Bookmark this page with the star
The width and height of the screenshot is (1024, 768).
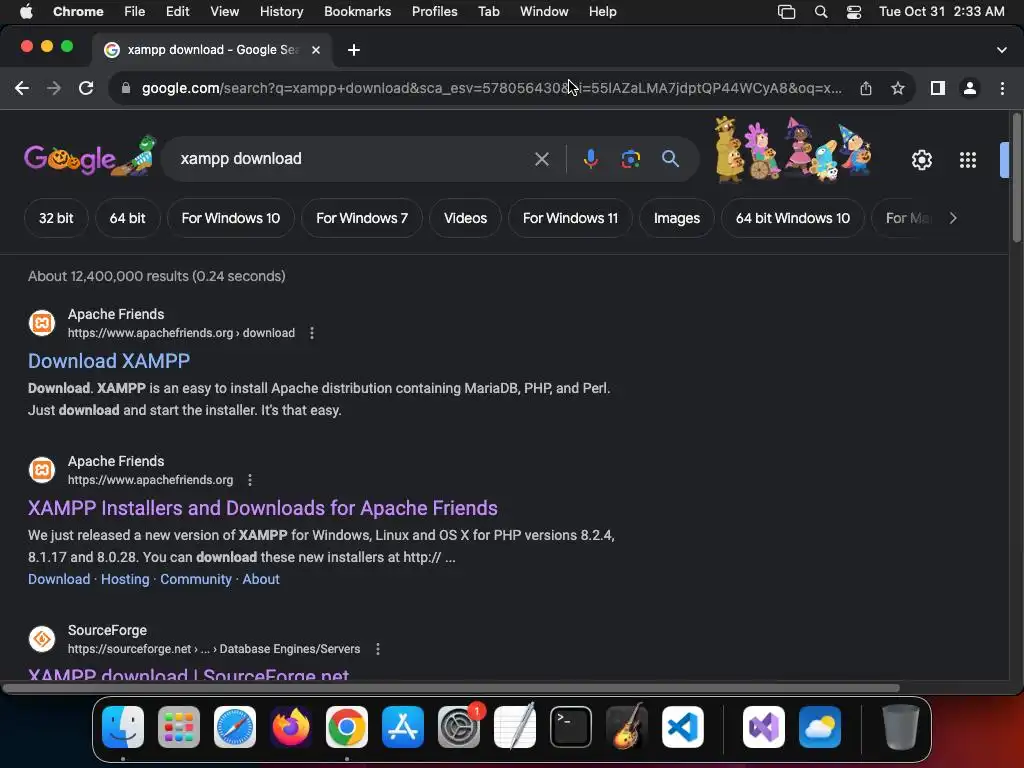[898, 88]
